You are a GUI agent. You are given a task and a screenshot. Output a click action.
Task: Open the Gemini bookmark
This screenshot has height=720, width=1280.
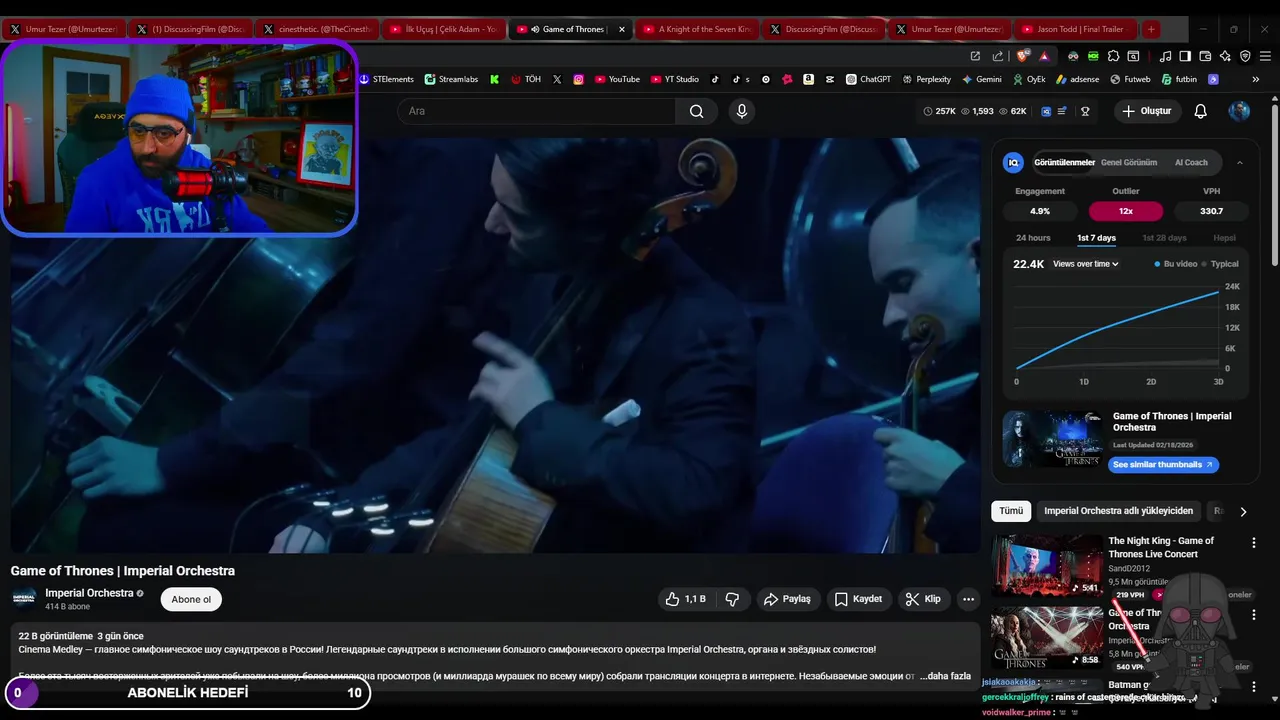point(982,79)
